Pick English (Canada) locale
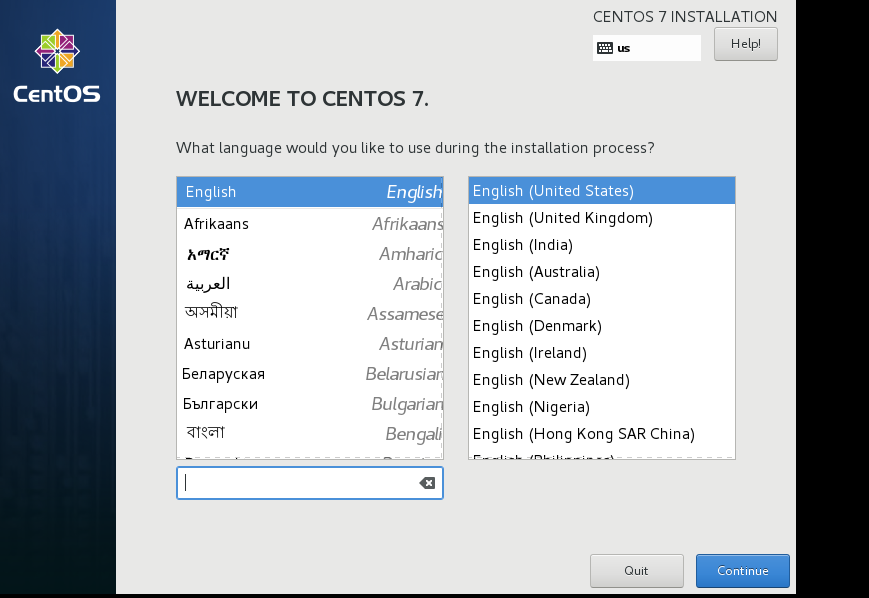This screenshot has height=598, width=869. coord(602,299)
